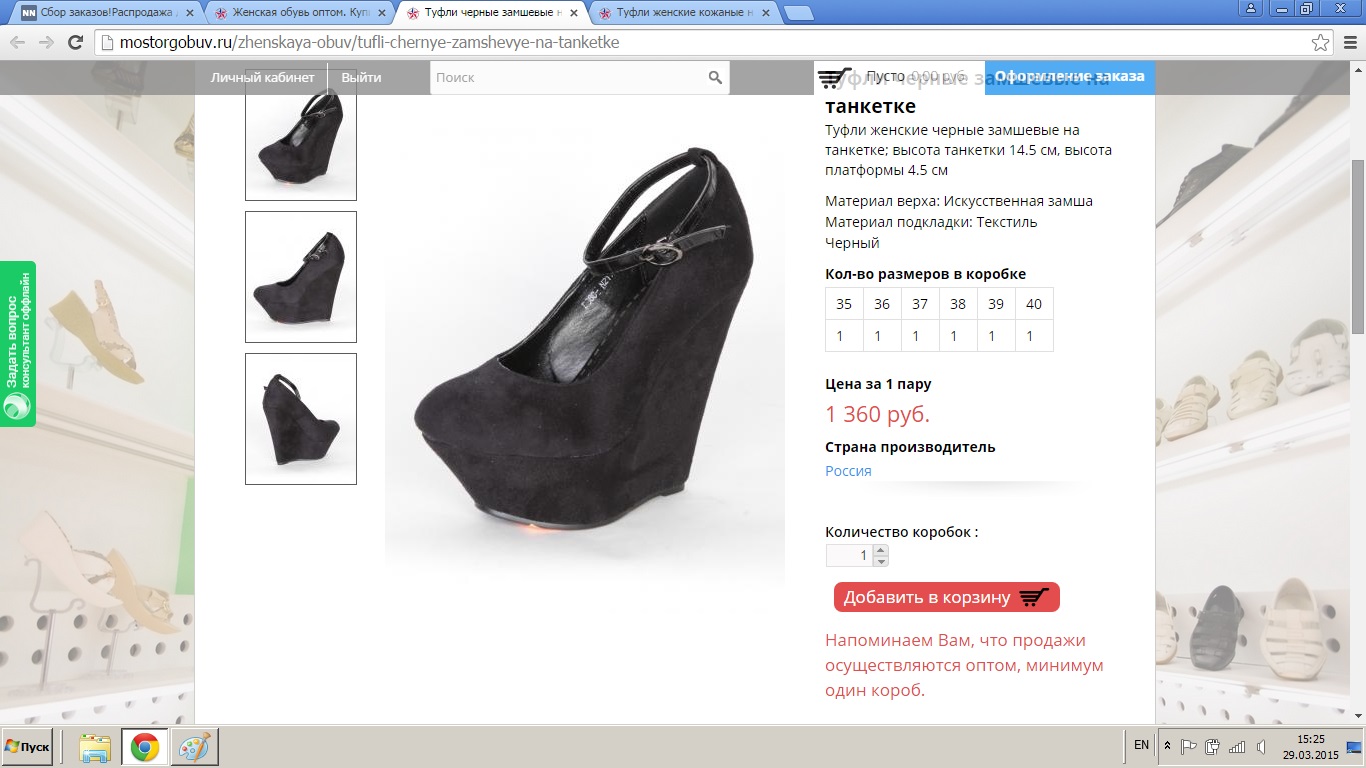Image resolution: width=1366 pixels, height=768 pixels.
Task: Decrease box quantity with down arrow
Action: click(881, 561)
